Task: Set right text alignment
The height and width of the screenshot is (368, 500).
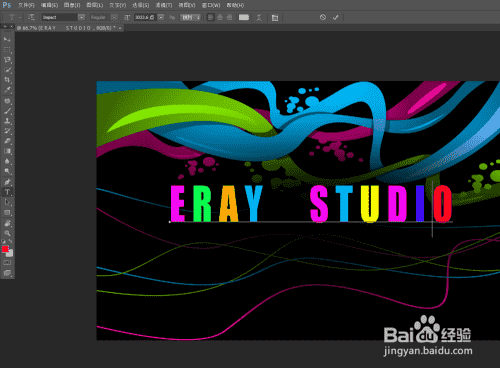Action: (229, 17)
